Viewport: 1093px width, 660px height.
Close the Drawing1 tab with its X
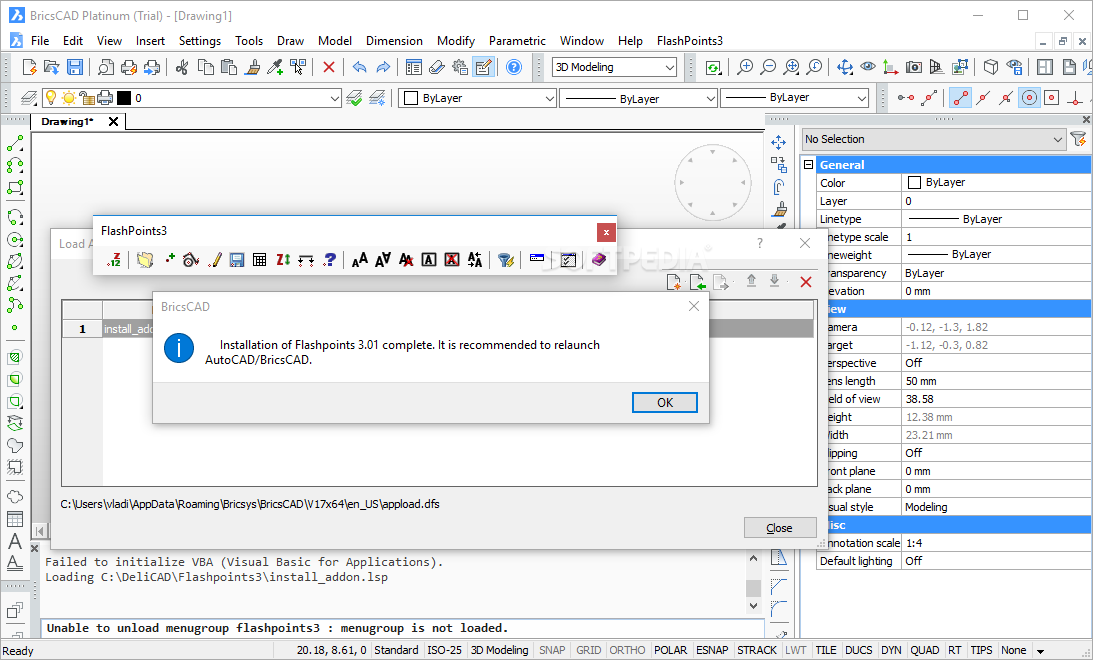click(x=114, y=121)
